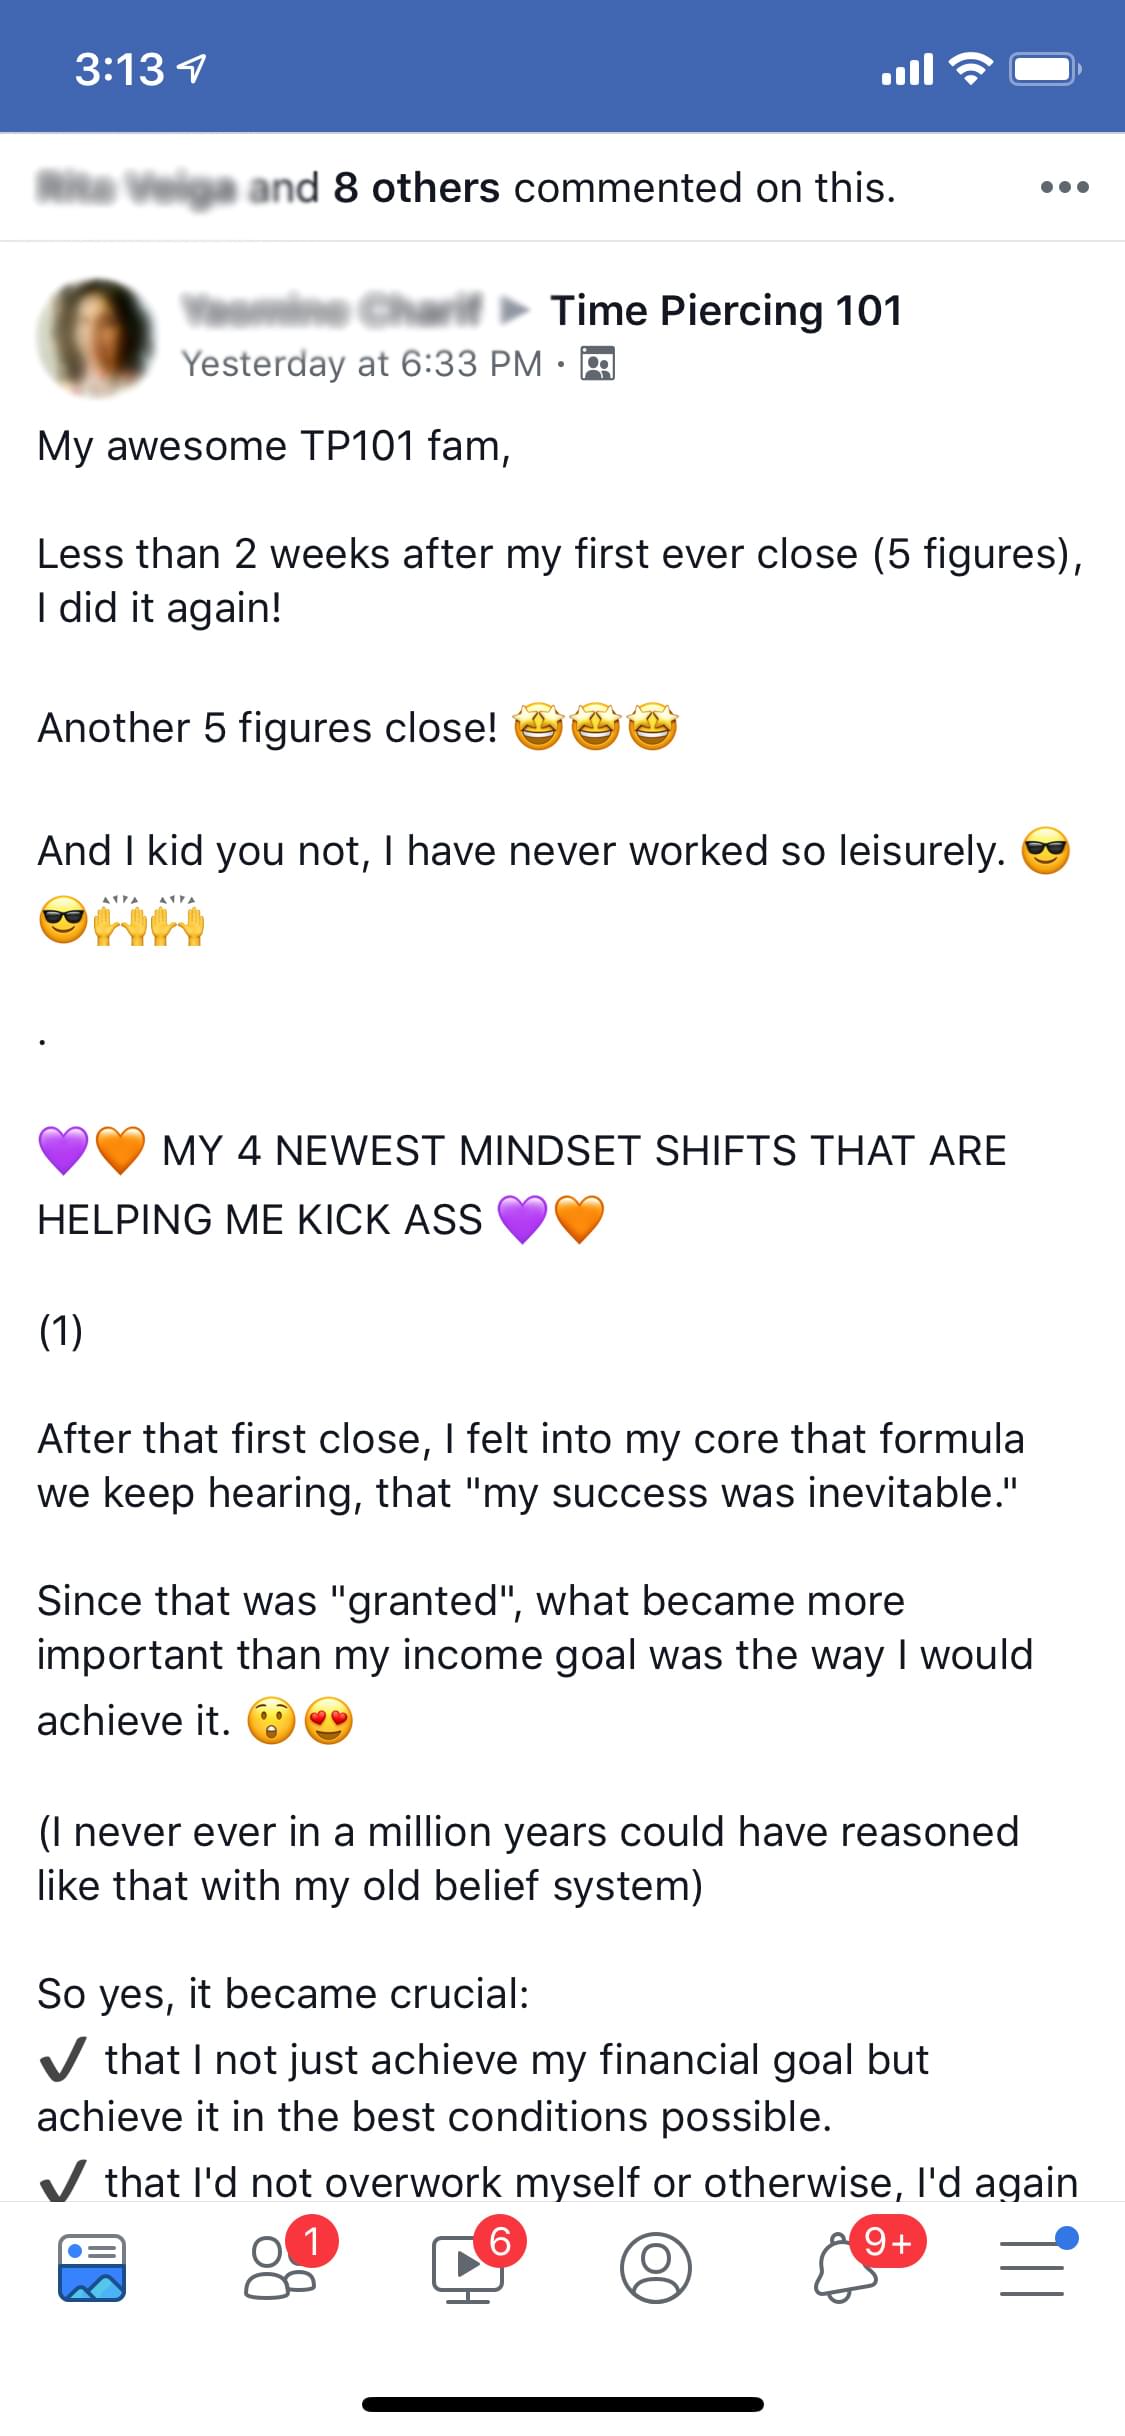
Task: Open the hamburger menu tab
Action: [x=1032, y=2267]
